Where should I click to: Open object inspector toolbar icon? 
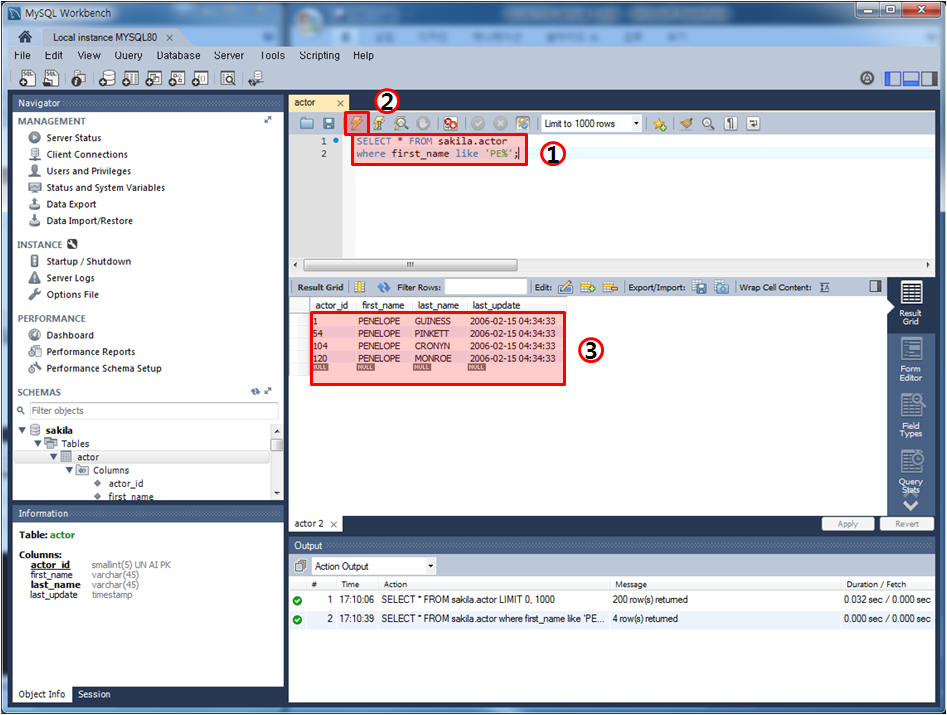tap(79, 79)
